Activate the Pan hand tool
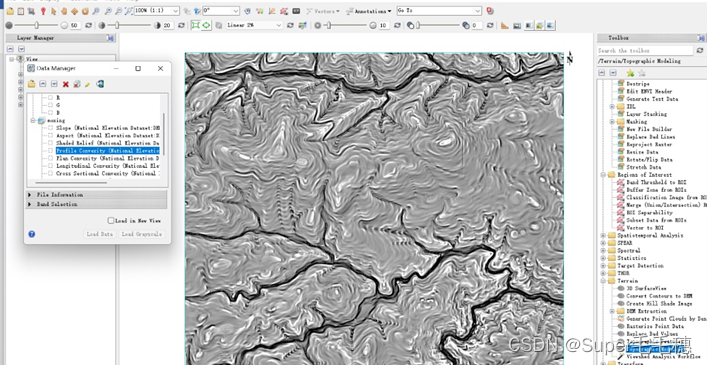This screenshot has height=365, width=707. [64, 11]
